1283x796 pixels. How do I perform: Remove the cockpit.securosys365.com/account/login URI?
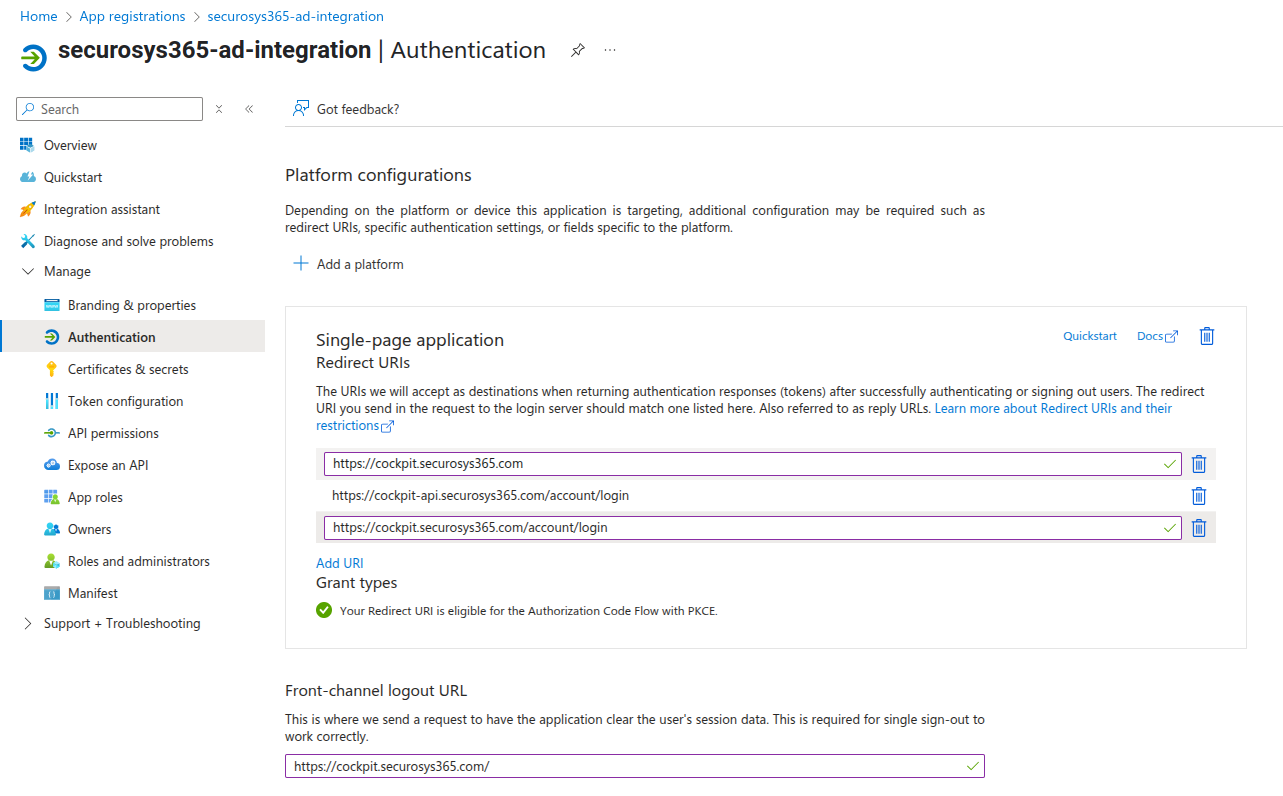pos(1198,528)
